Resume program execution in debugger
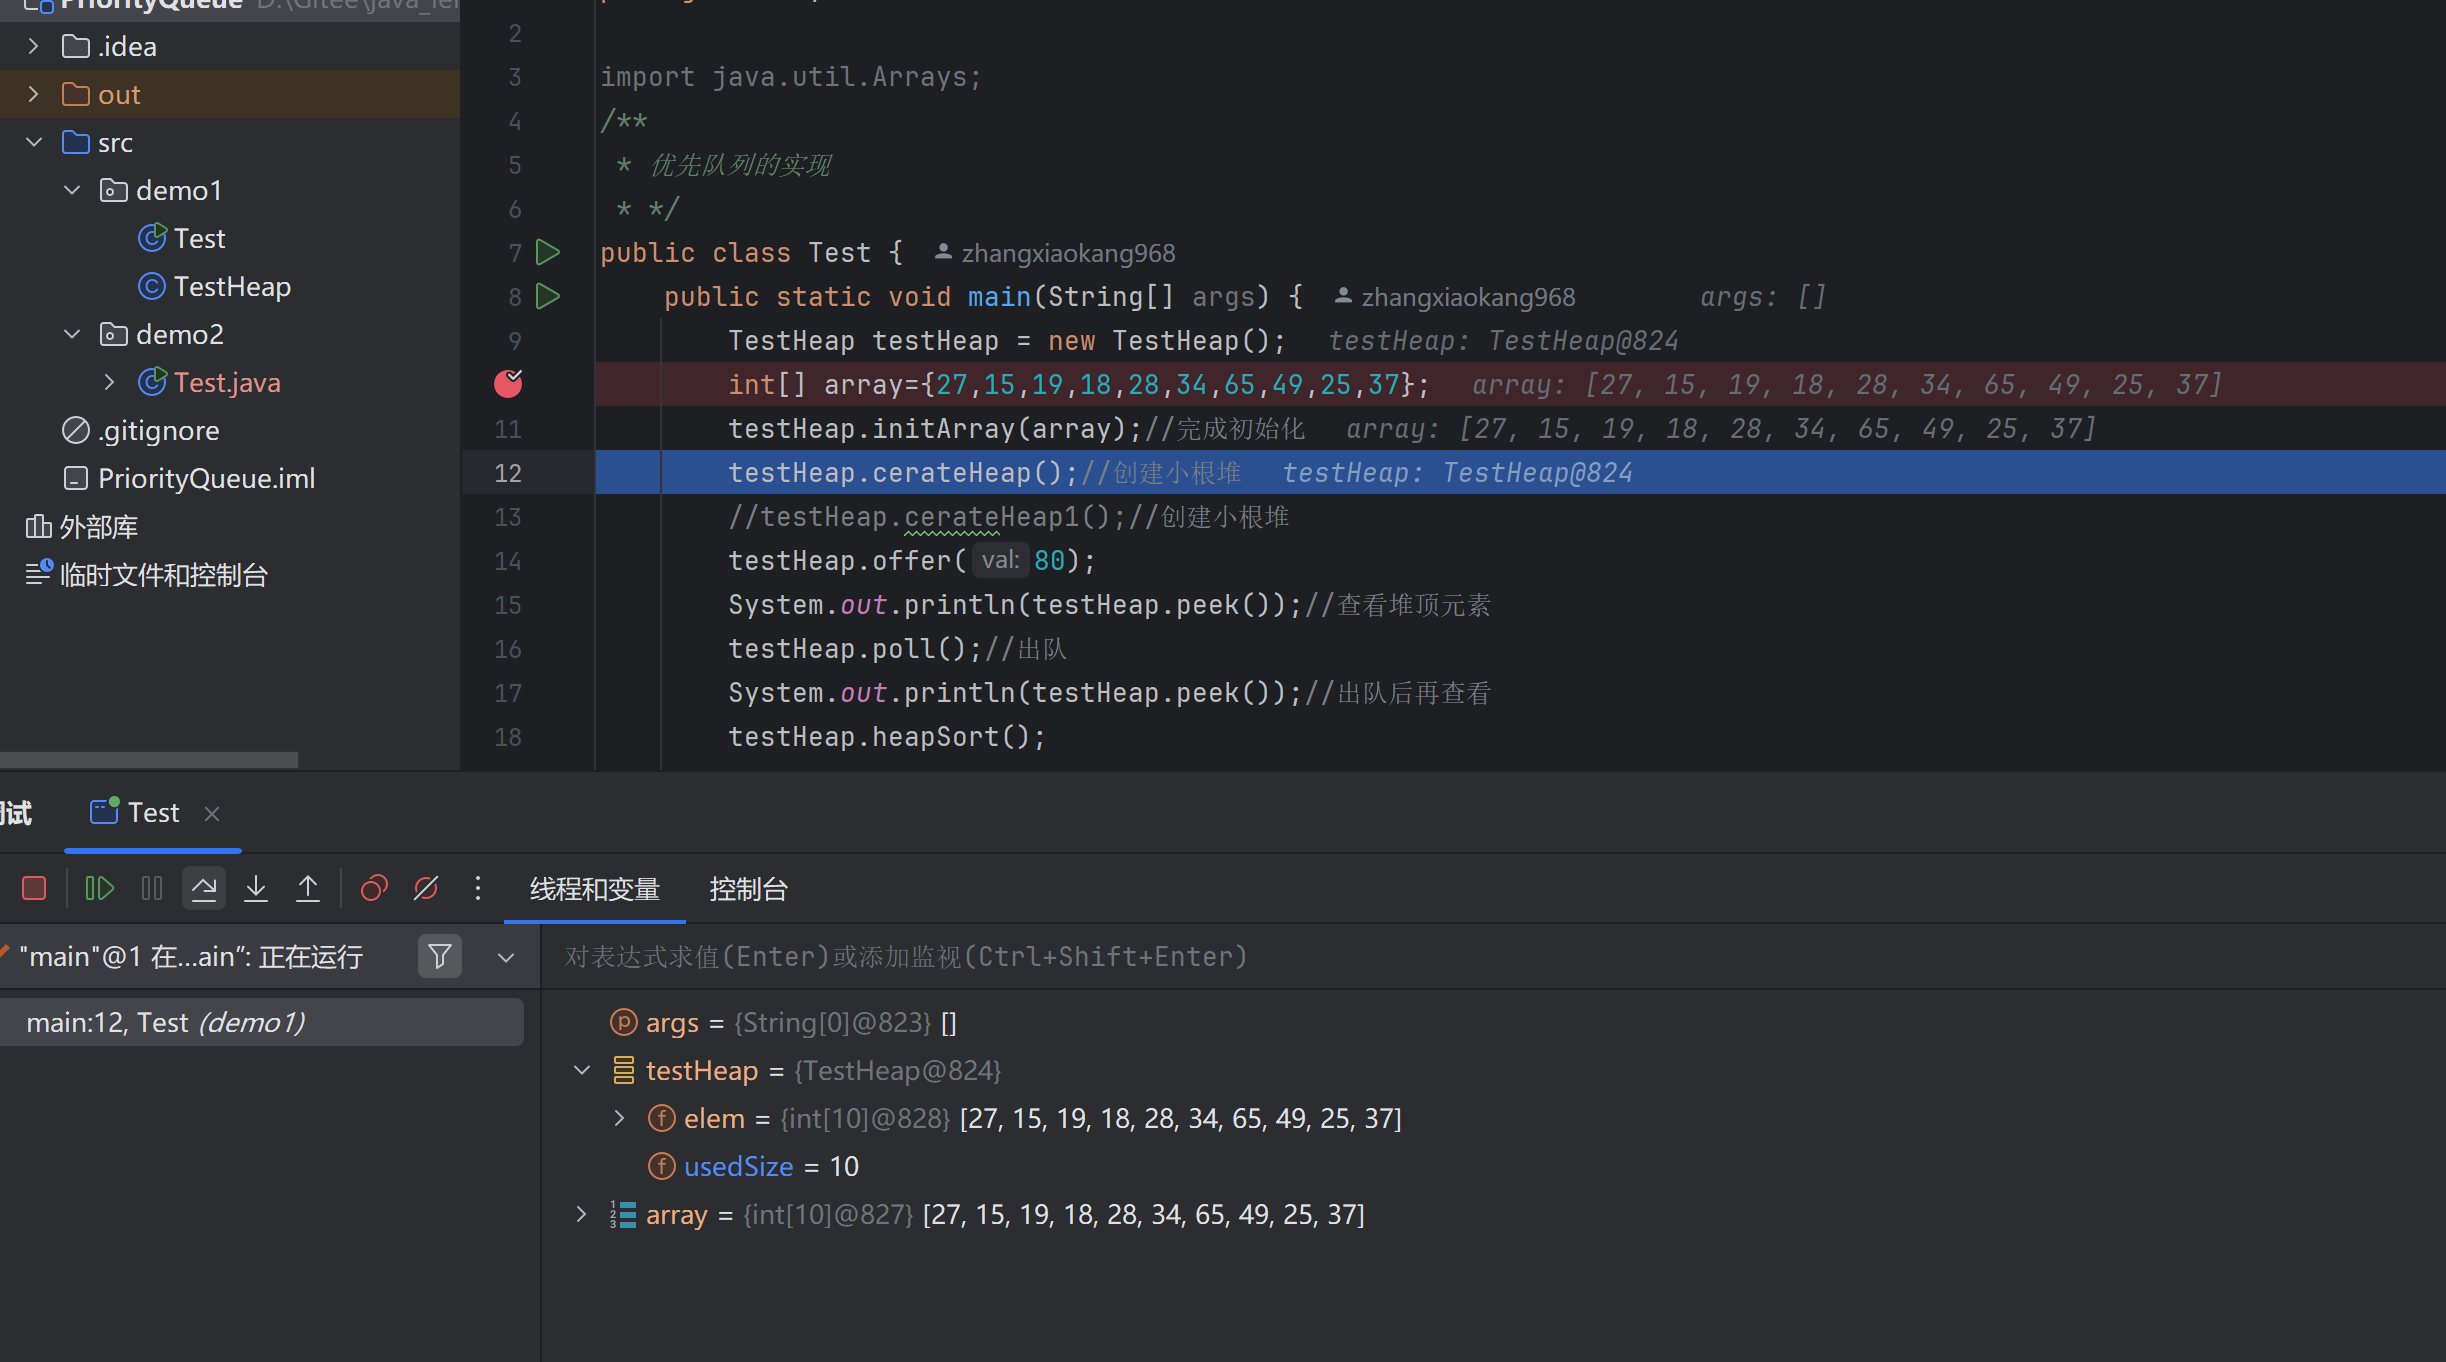This screenshot has height=1362, width=2446. point(98,888)
